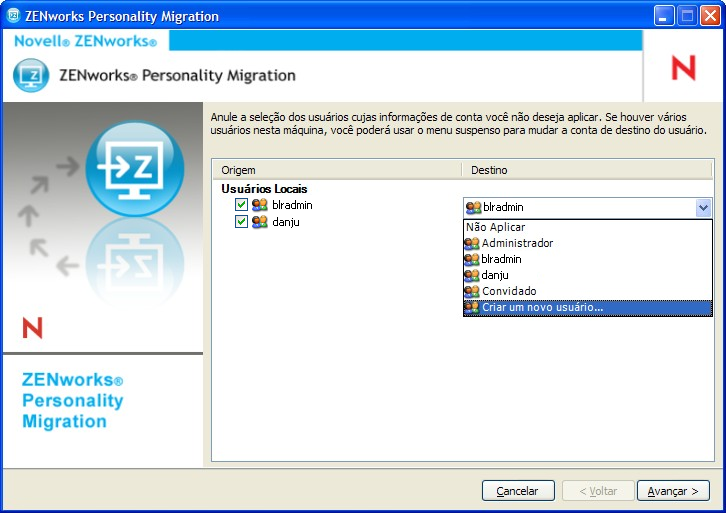Close the ZENworks Personality Migration window
The height and width of the screenshot is (513, 726).
point(710,16)
